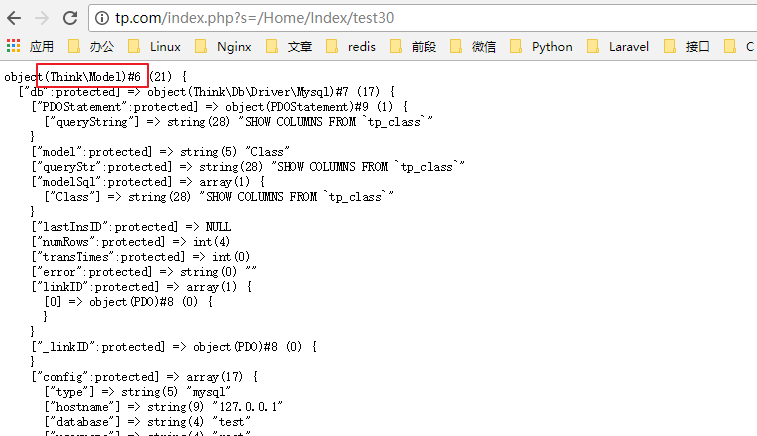Reload the current page
The height and width of the screenshot is (436, 757).
point(70,17)
